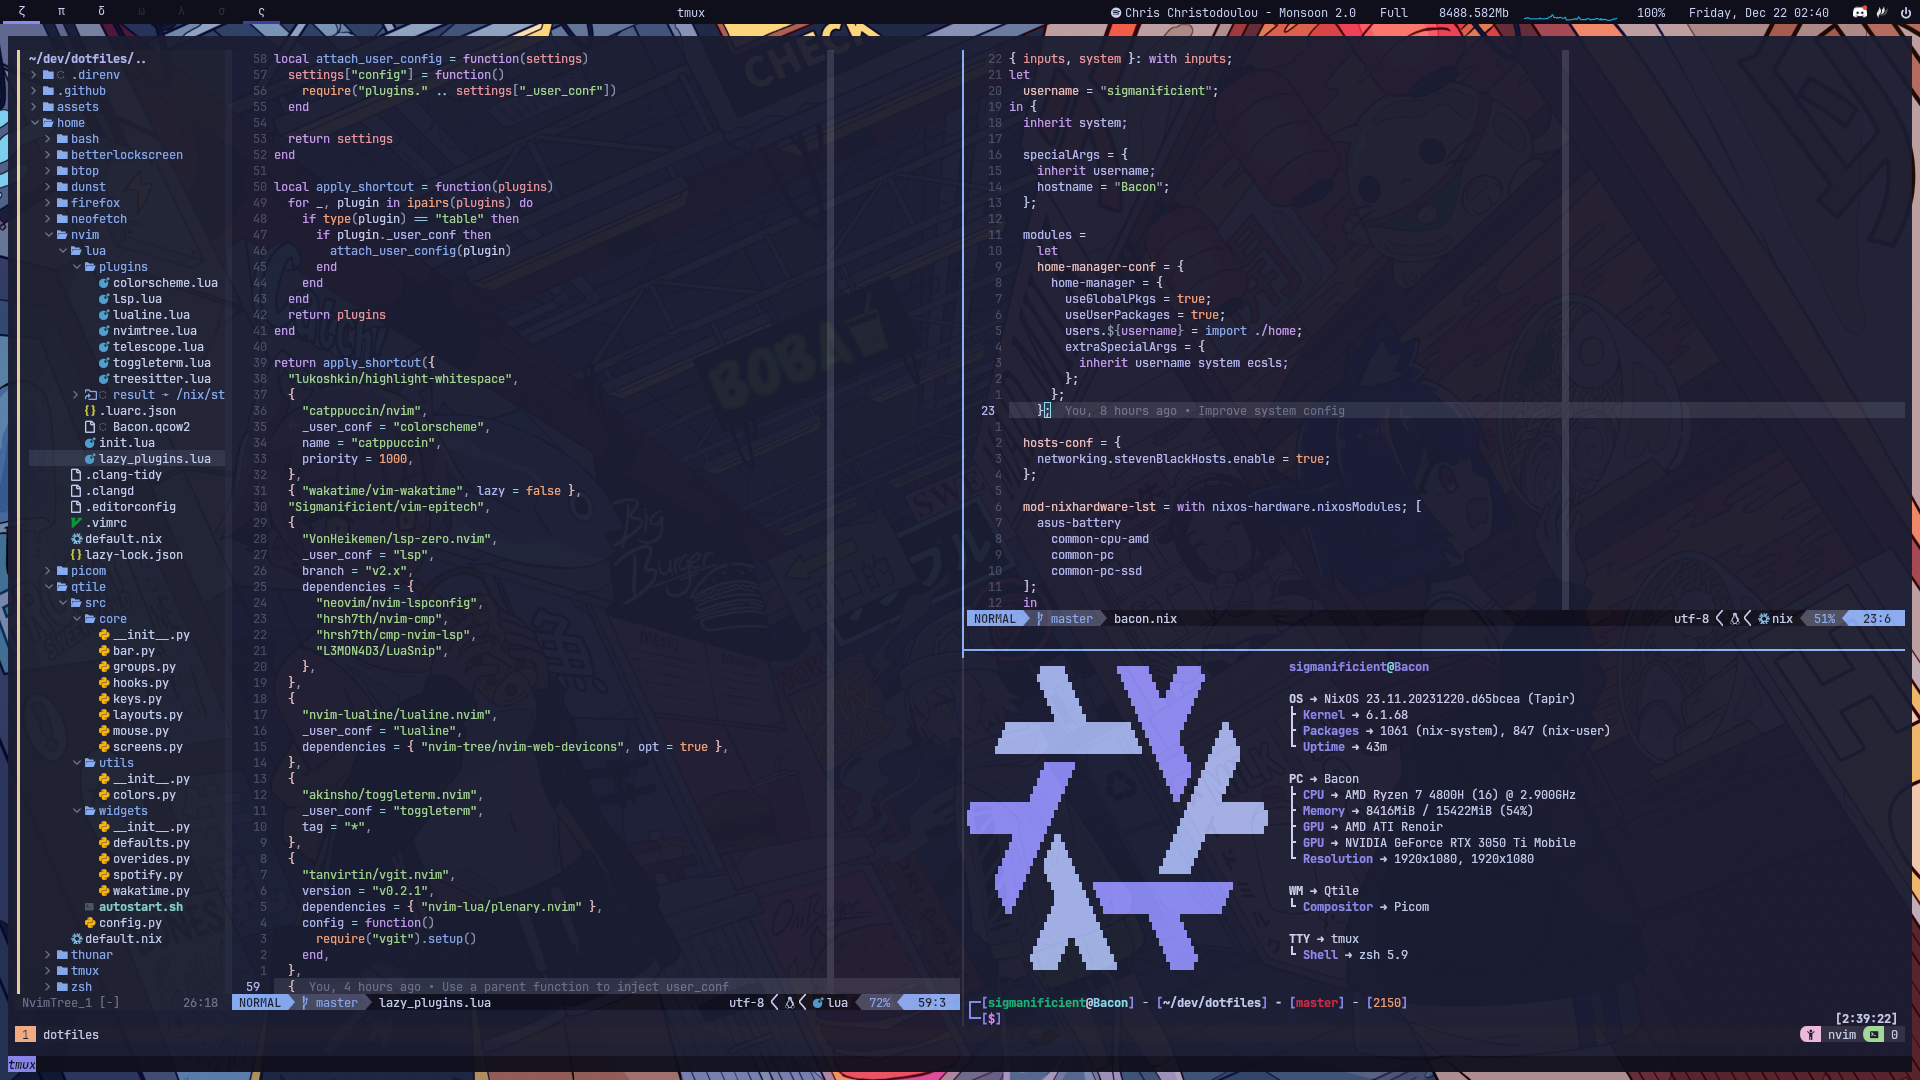Select the git branch 'master' indicator

334,1002
